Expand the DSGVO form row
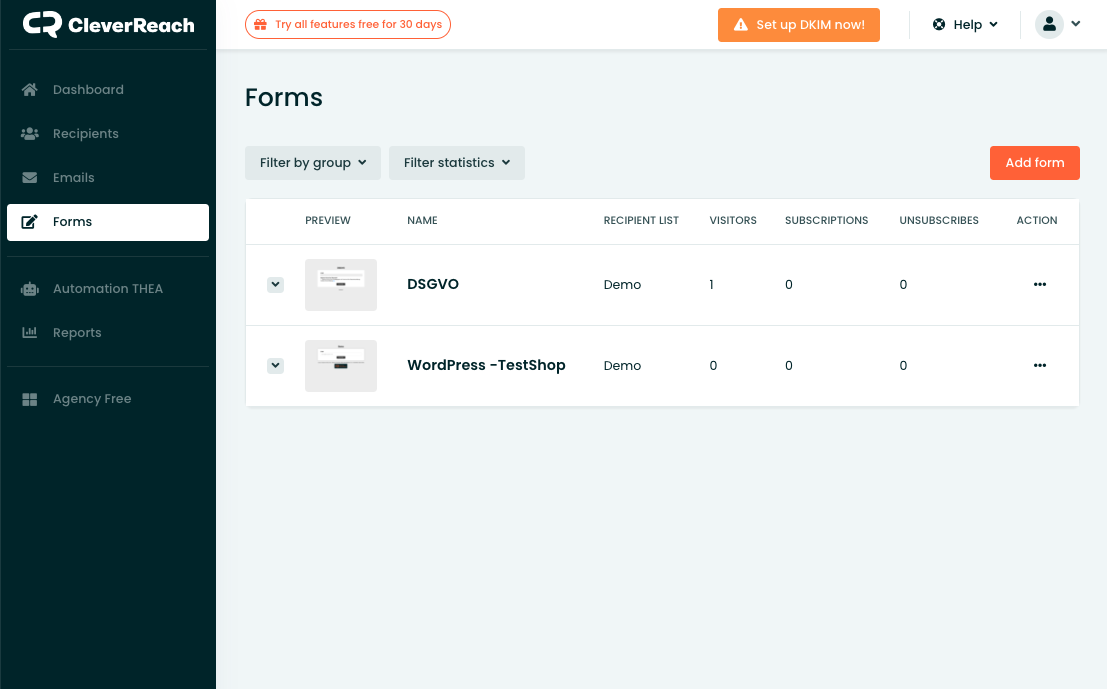1107x689 pixels. [x=276, y=285]
